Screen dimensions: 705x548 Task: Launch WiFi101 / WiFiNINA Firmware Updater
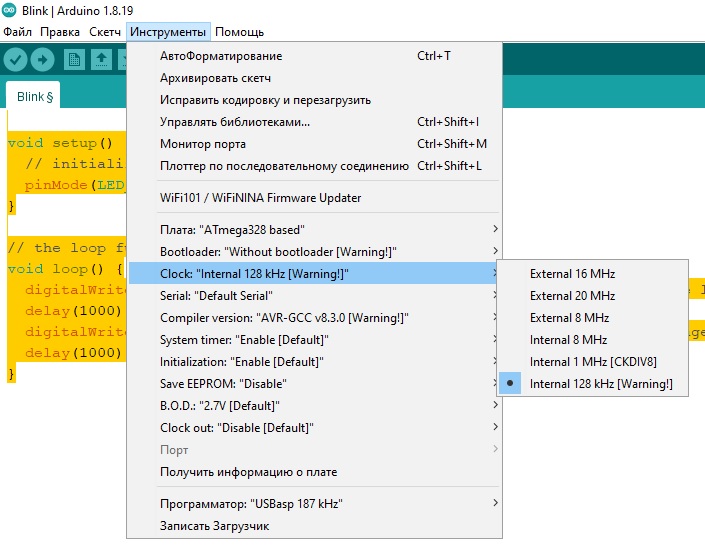[x=314, y=198]
